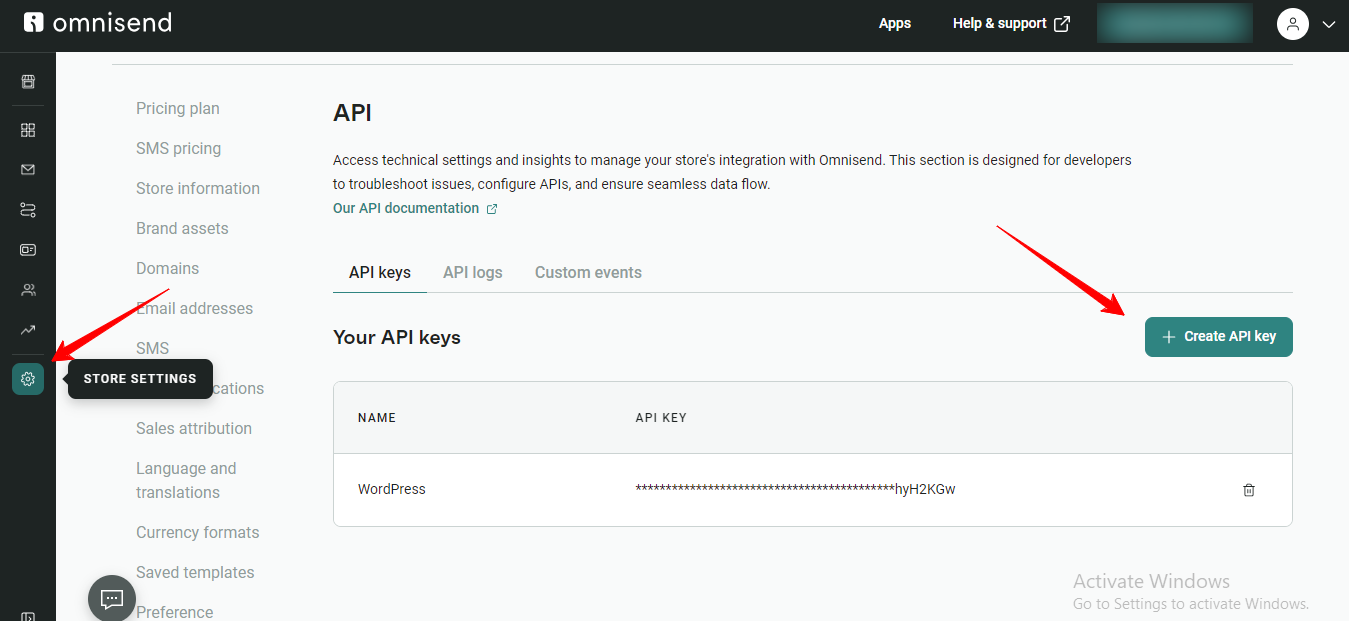This screenshot has height=621, width=1349.
Task: Open the Campaigns envelope icon in sidebar
Action: tap(27, 169)
